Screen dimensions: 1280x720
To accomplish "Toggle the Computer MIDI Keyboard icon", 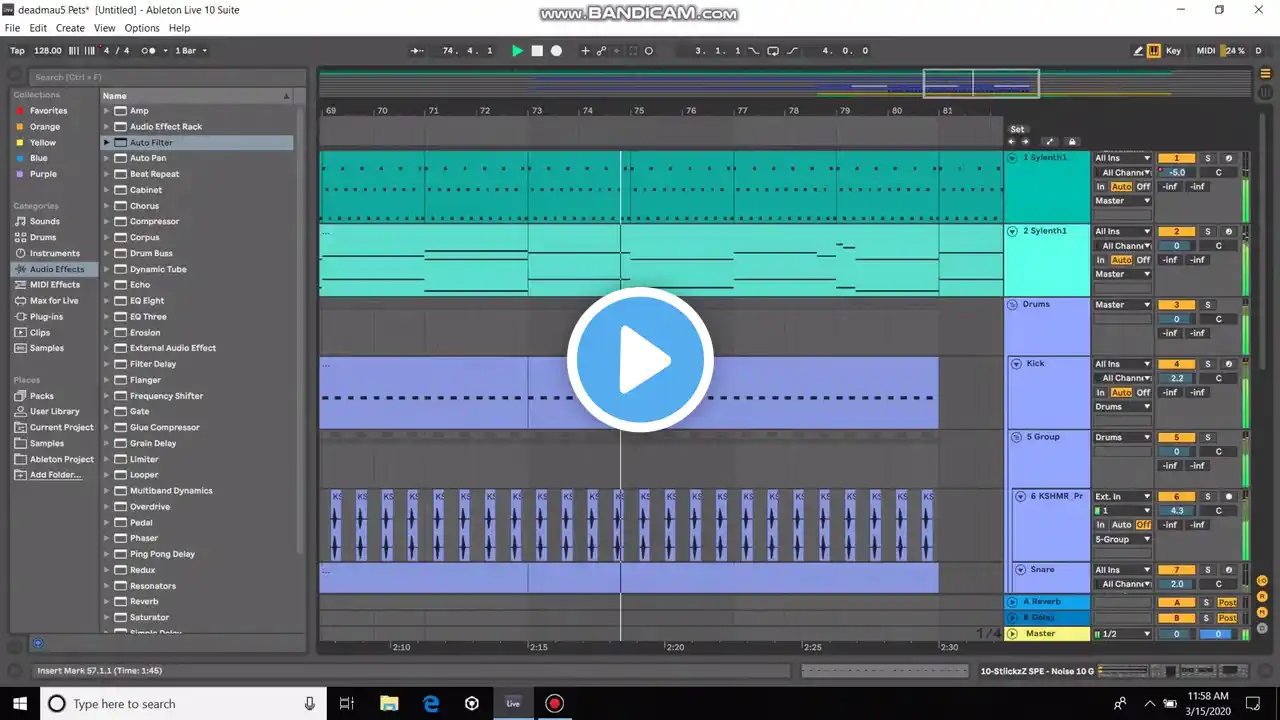I will coord(1154,51).
